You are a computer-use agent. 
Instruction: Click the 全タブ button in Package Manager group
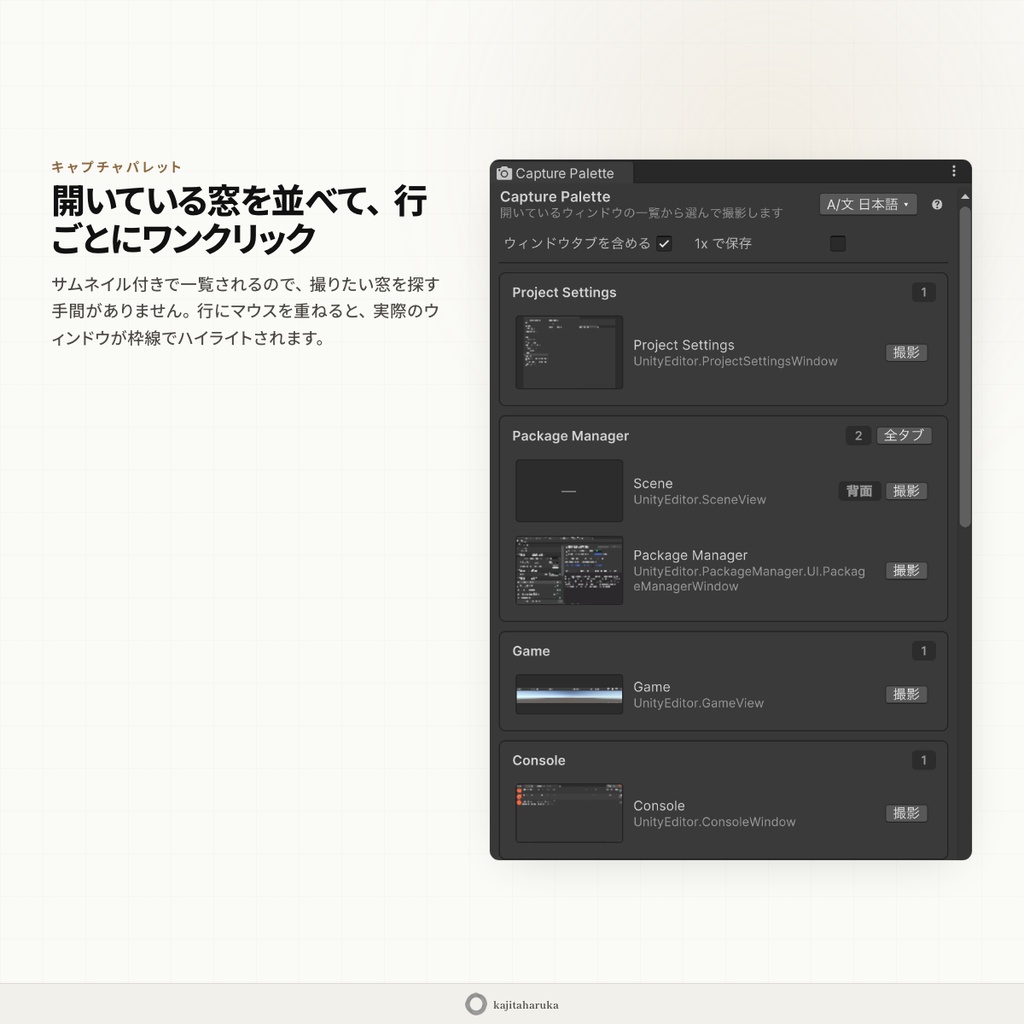[904, 436]
